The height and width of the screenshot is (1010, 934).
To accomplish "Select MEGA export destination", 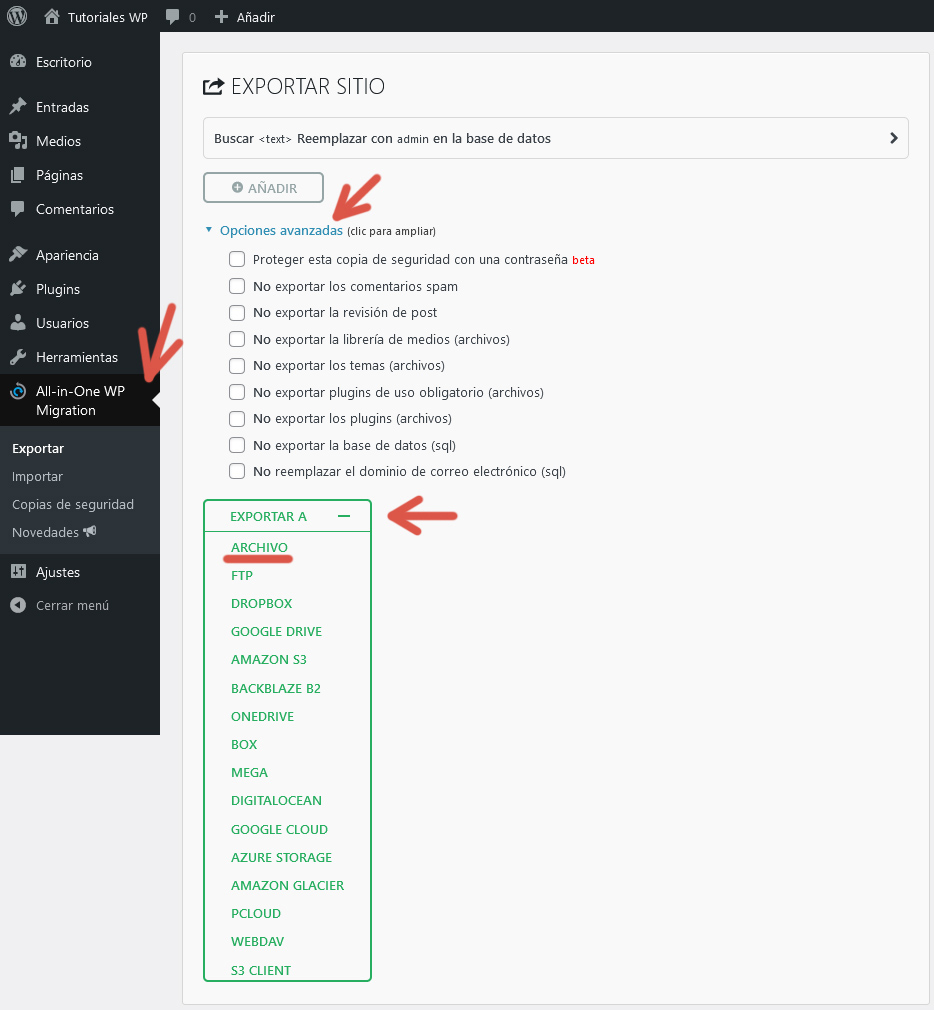I will pyautogui.click(x=249, y=772).
